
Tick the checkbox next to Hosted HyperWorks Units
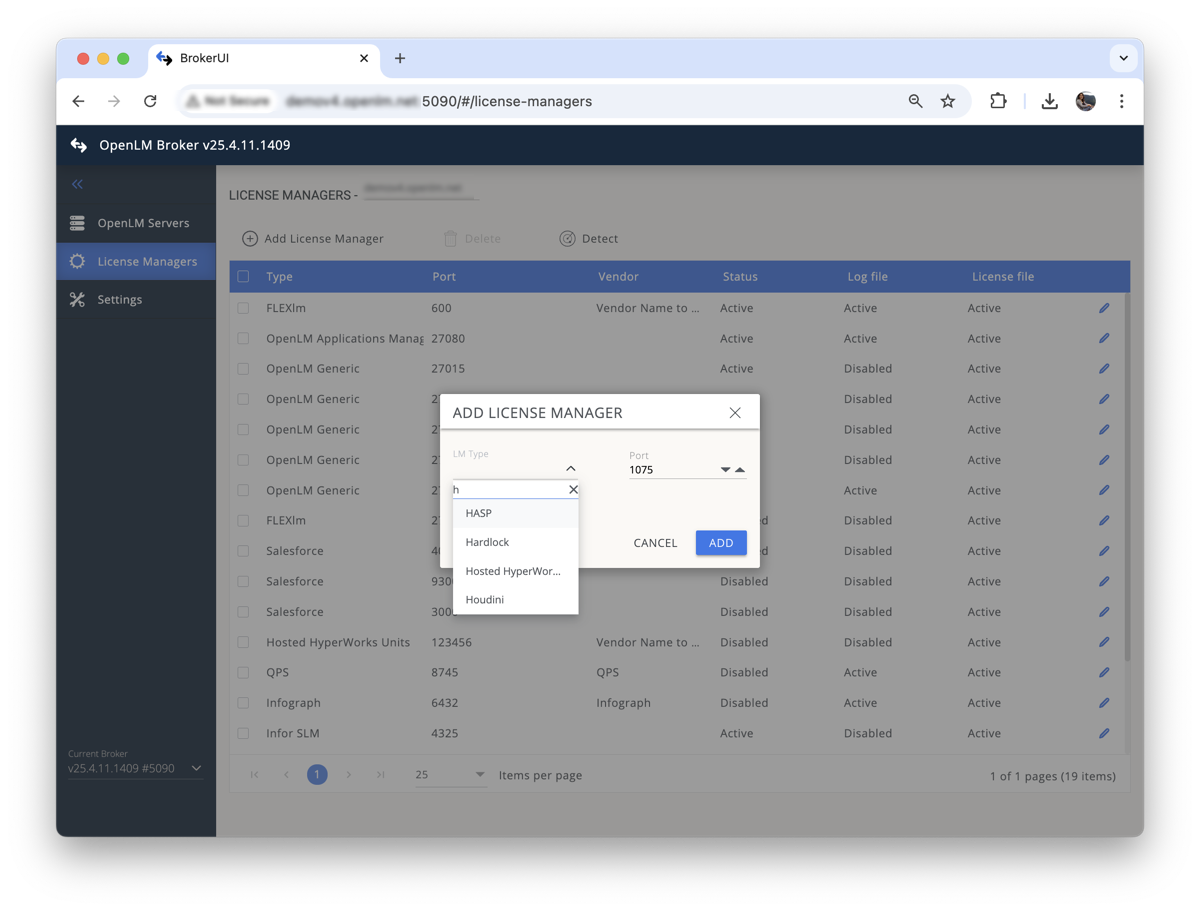click(242, 642)
